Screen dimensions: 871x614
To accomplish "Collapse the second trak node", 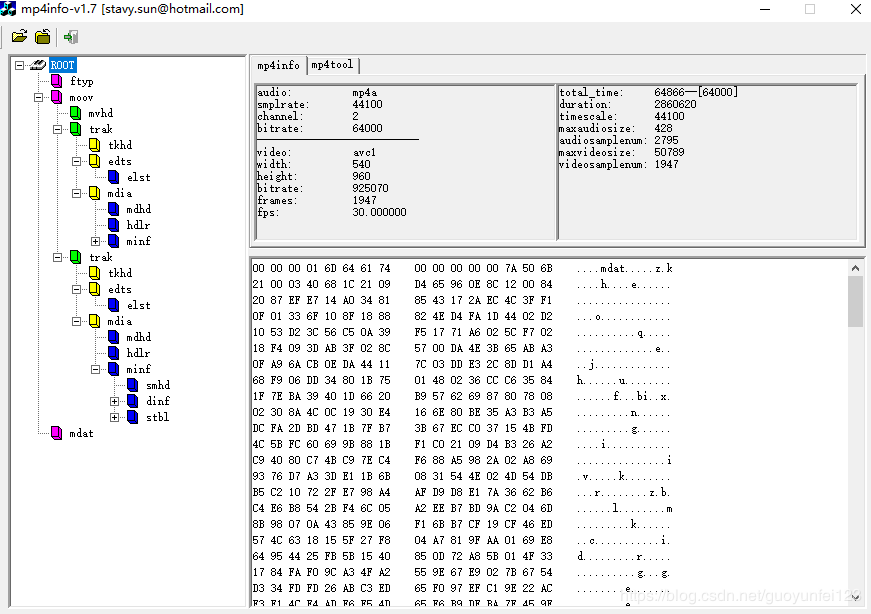I will tap(57, 257).
